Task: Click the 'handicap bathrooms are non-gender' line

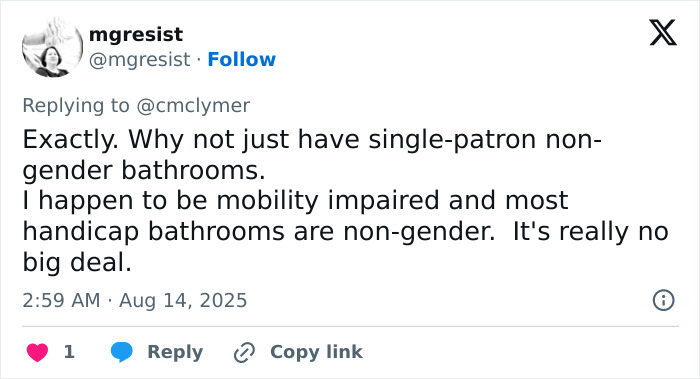Action: [x=346, y=231]
